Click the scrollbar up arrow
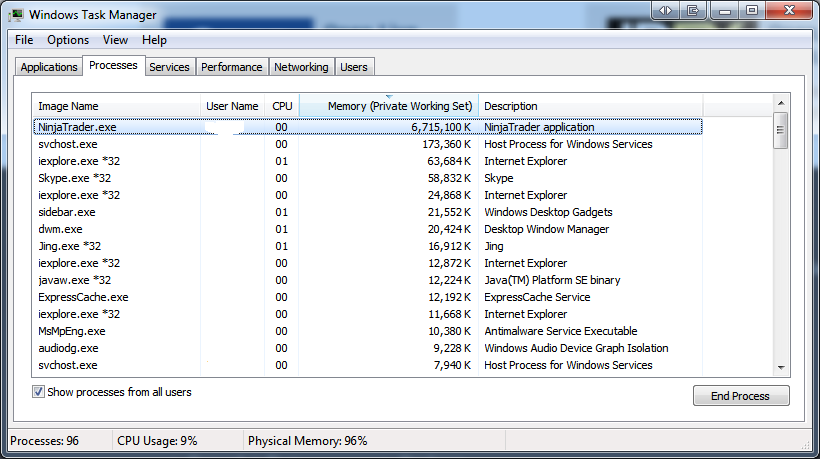820x459 pixels. tap(781, 103)
